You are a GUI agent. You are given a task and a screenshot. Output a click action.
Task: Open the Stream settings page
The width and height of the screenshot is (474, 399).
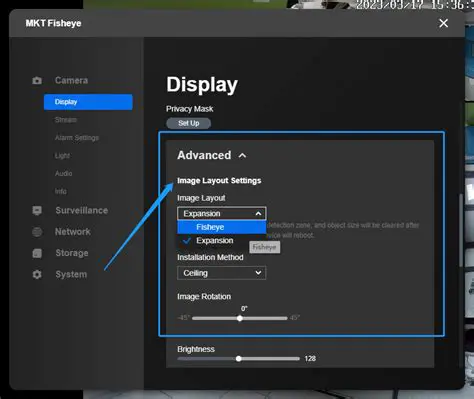pos(66,120)
